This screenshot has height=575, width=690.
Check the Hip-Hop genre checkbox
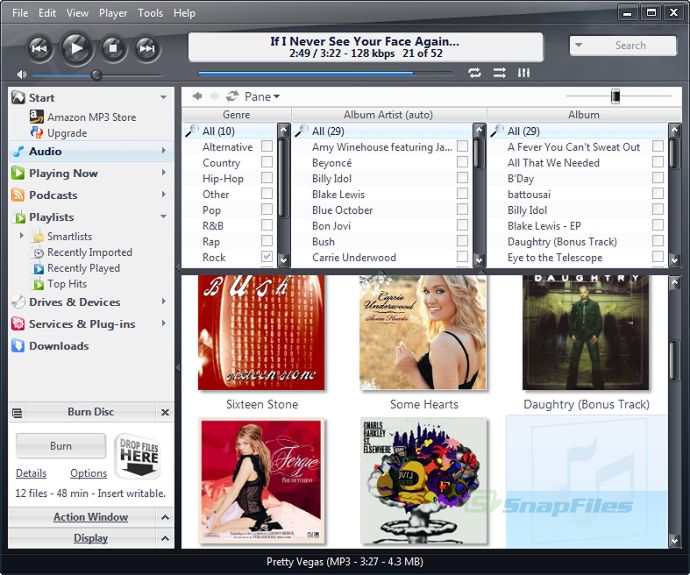(x=267, y=178)
